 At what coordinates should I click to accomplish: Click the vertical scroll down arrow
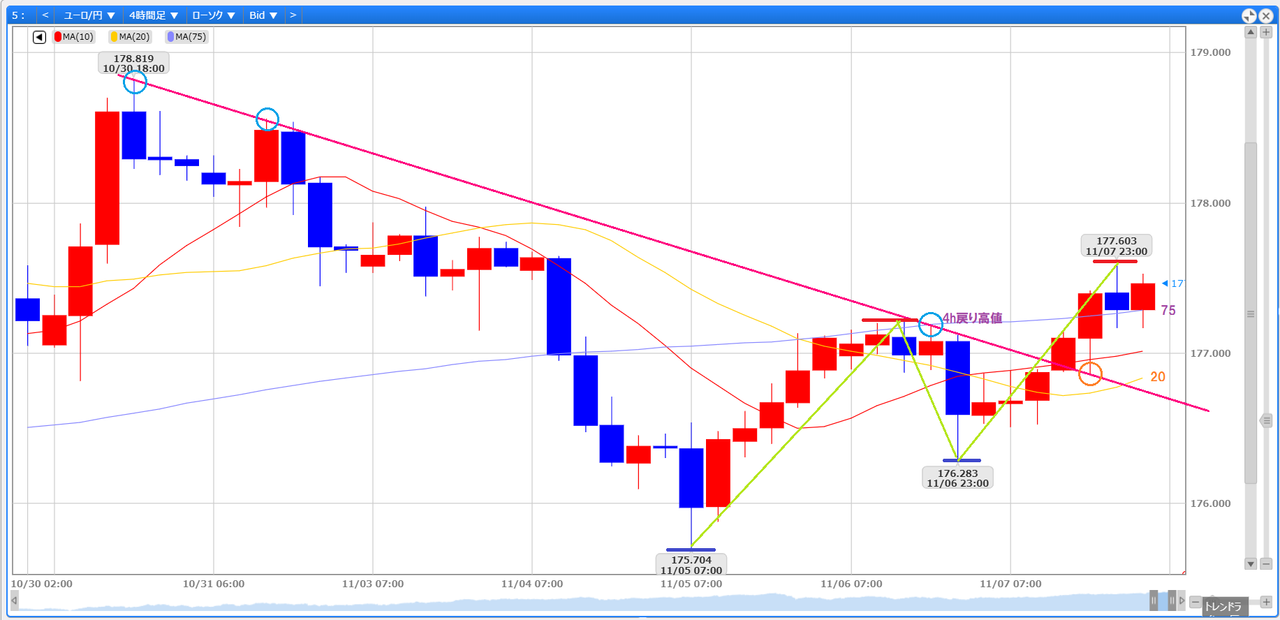tap(1250, 564)
